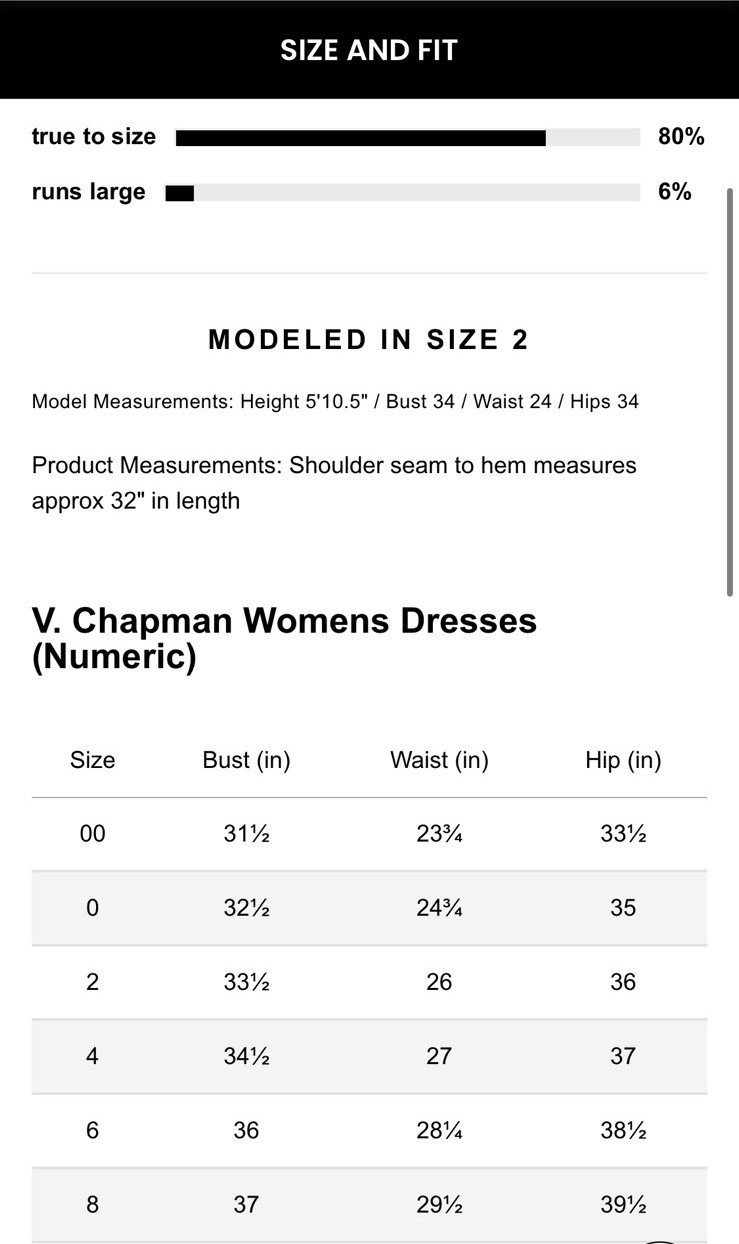Select the size 8 row label
The width and height of the screenshot is (739, 1244).
pyautogui.click(x=92, y=1204)
